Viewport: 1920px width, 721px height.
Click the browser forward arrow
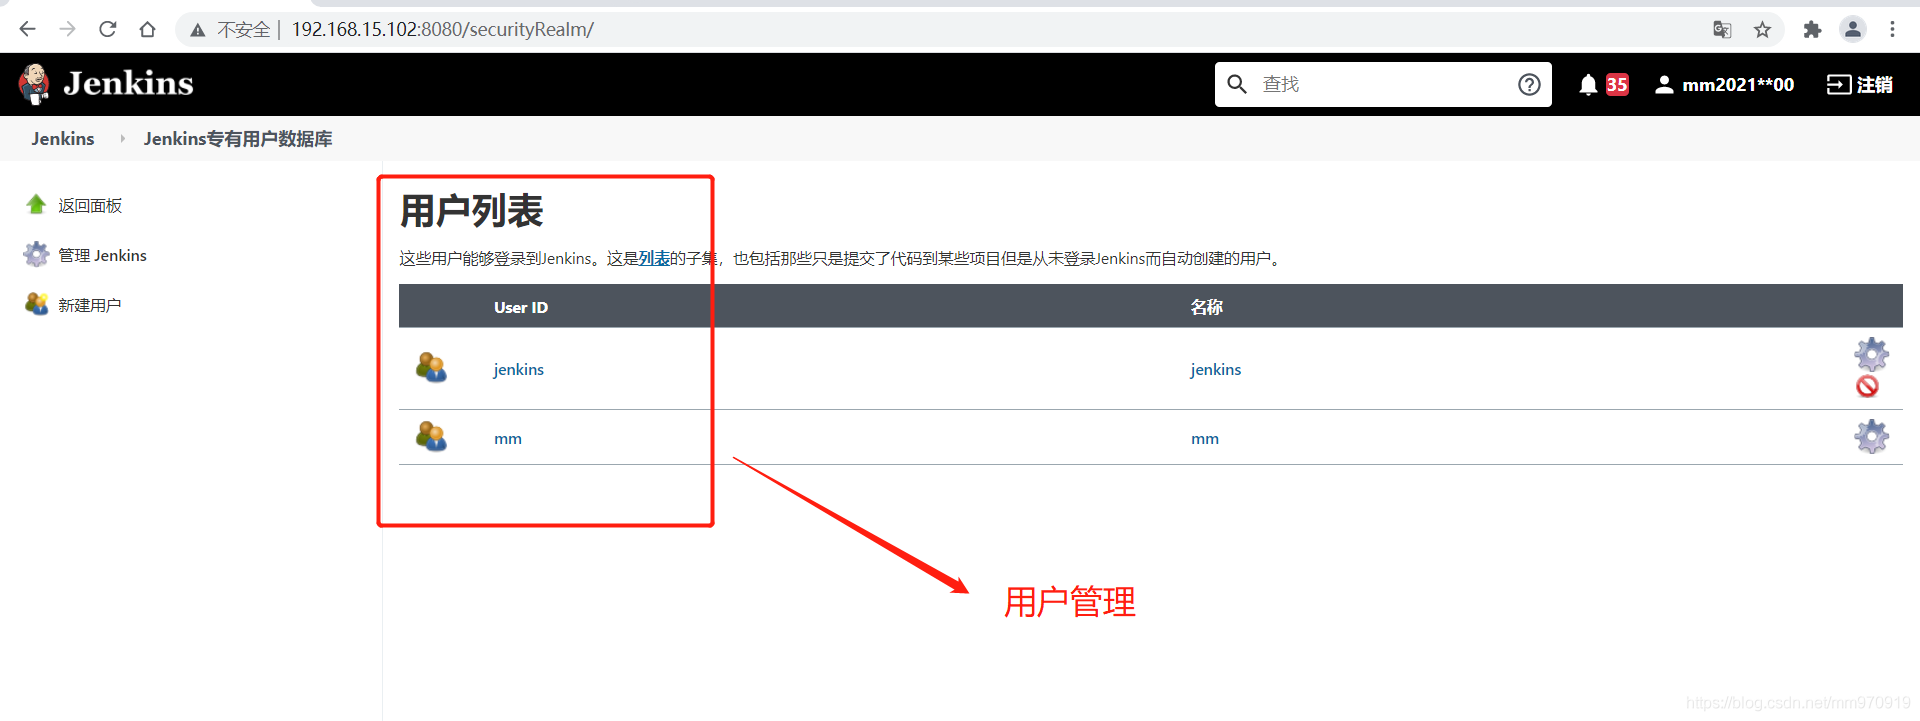click(x=68, y=29)
